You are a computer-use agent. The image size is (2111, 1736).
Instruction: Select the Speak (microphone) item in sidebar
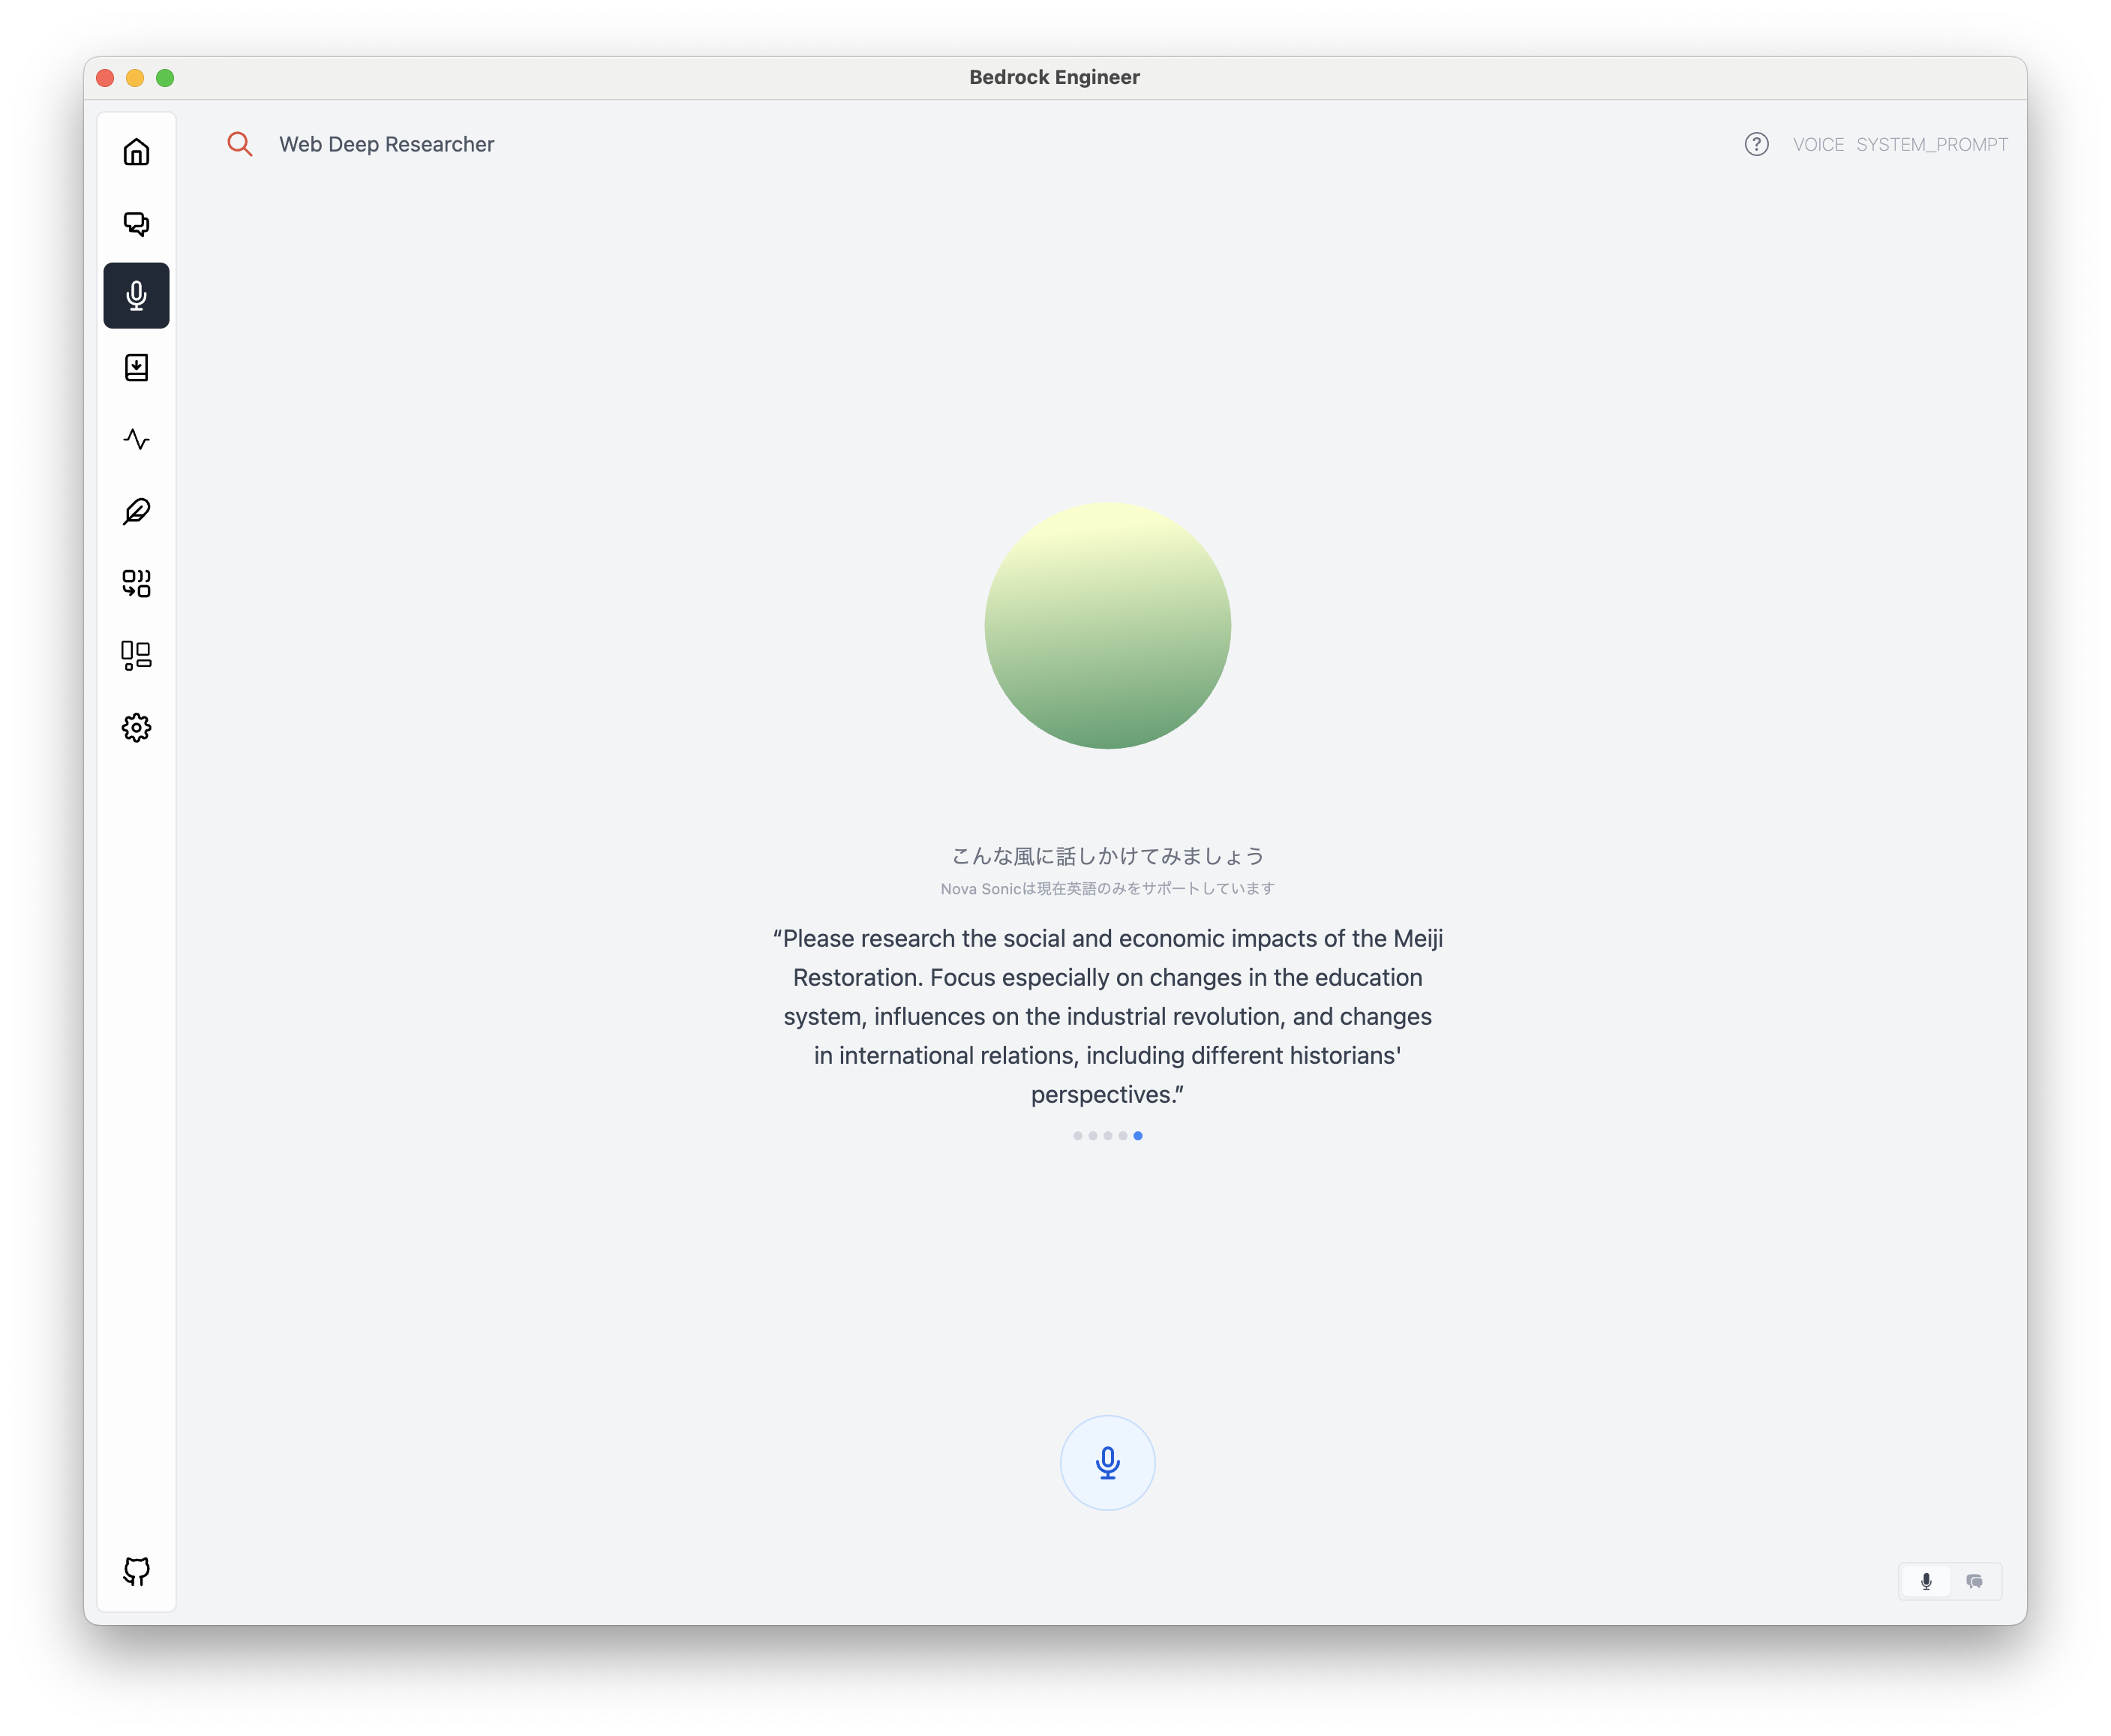pyautogui.click(x=136, y=296)
